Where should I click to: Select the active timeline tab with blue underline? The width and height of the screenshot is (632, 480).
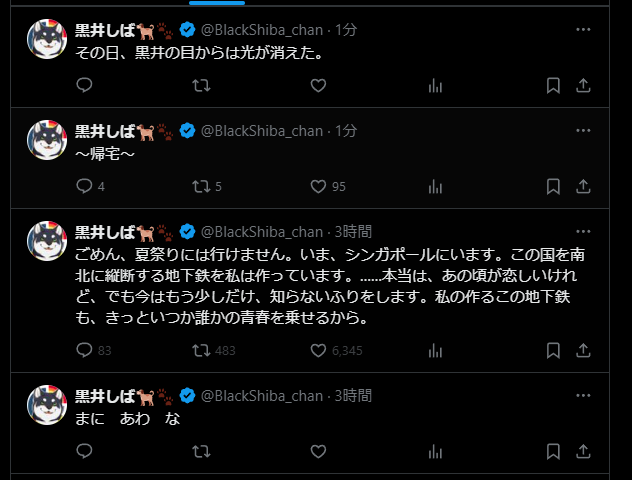tap(217, 2)
